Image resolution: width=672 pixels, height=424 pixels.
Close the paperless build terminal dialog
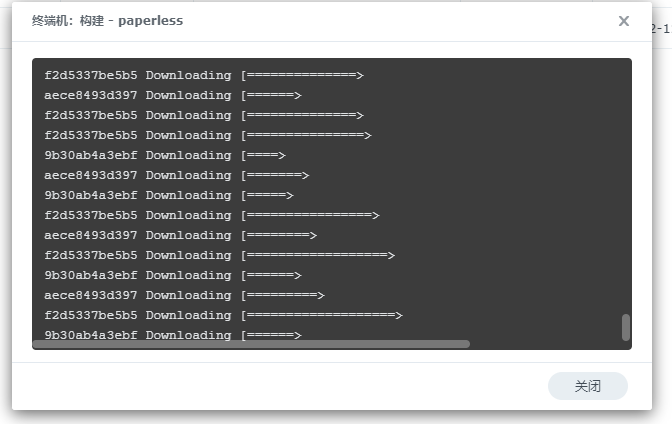pyautogui.click(x=624, y=21)
